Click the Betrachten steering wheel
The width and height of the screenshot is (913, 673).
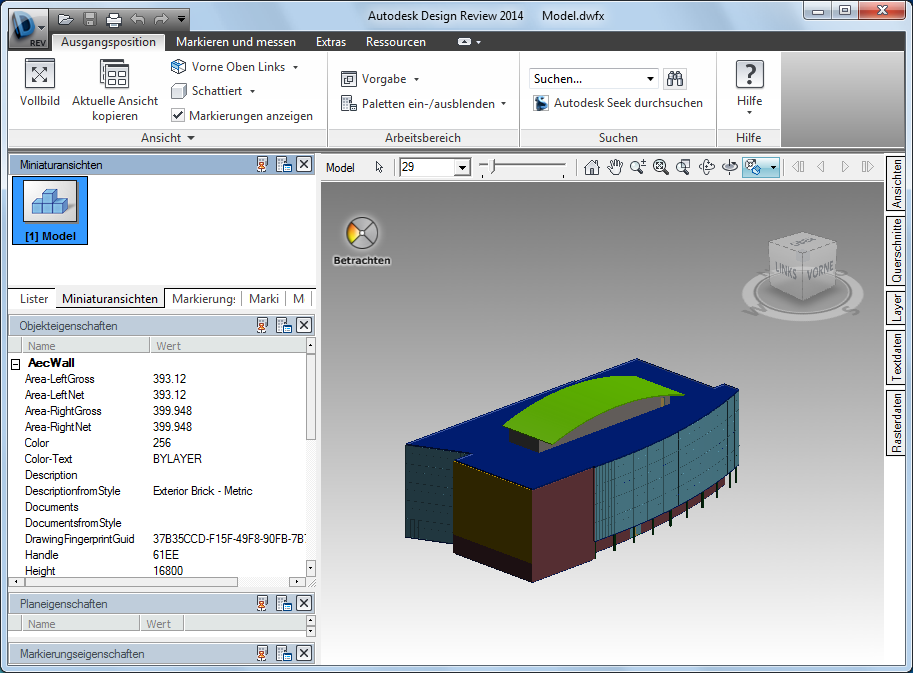[362, 233]
